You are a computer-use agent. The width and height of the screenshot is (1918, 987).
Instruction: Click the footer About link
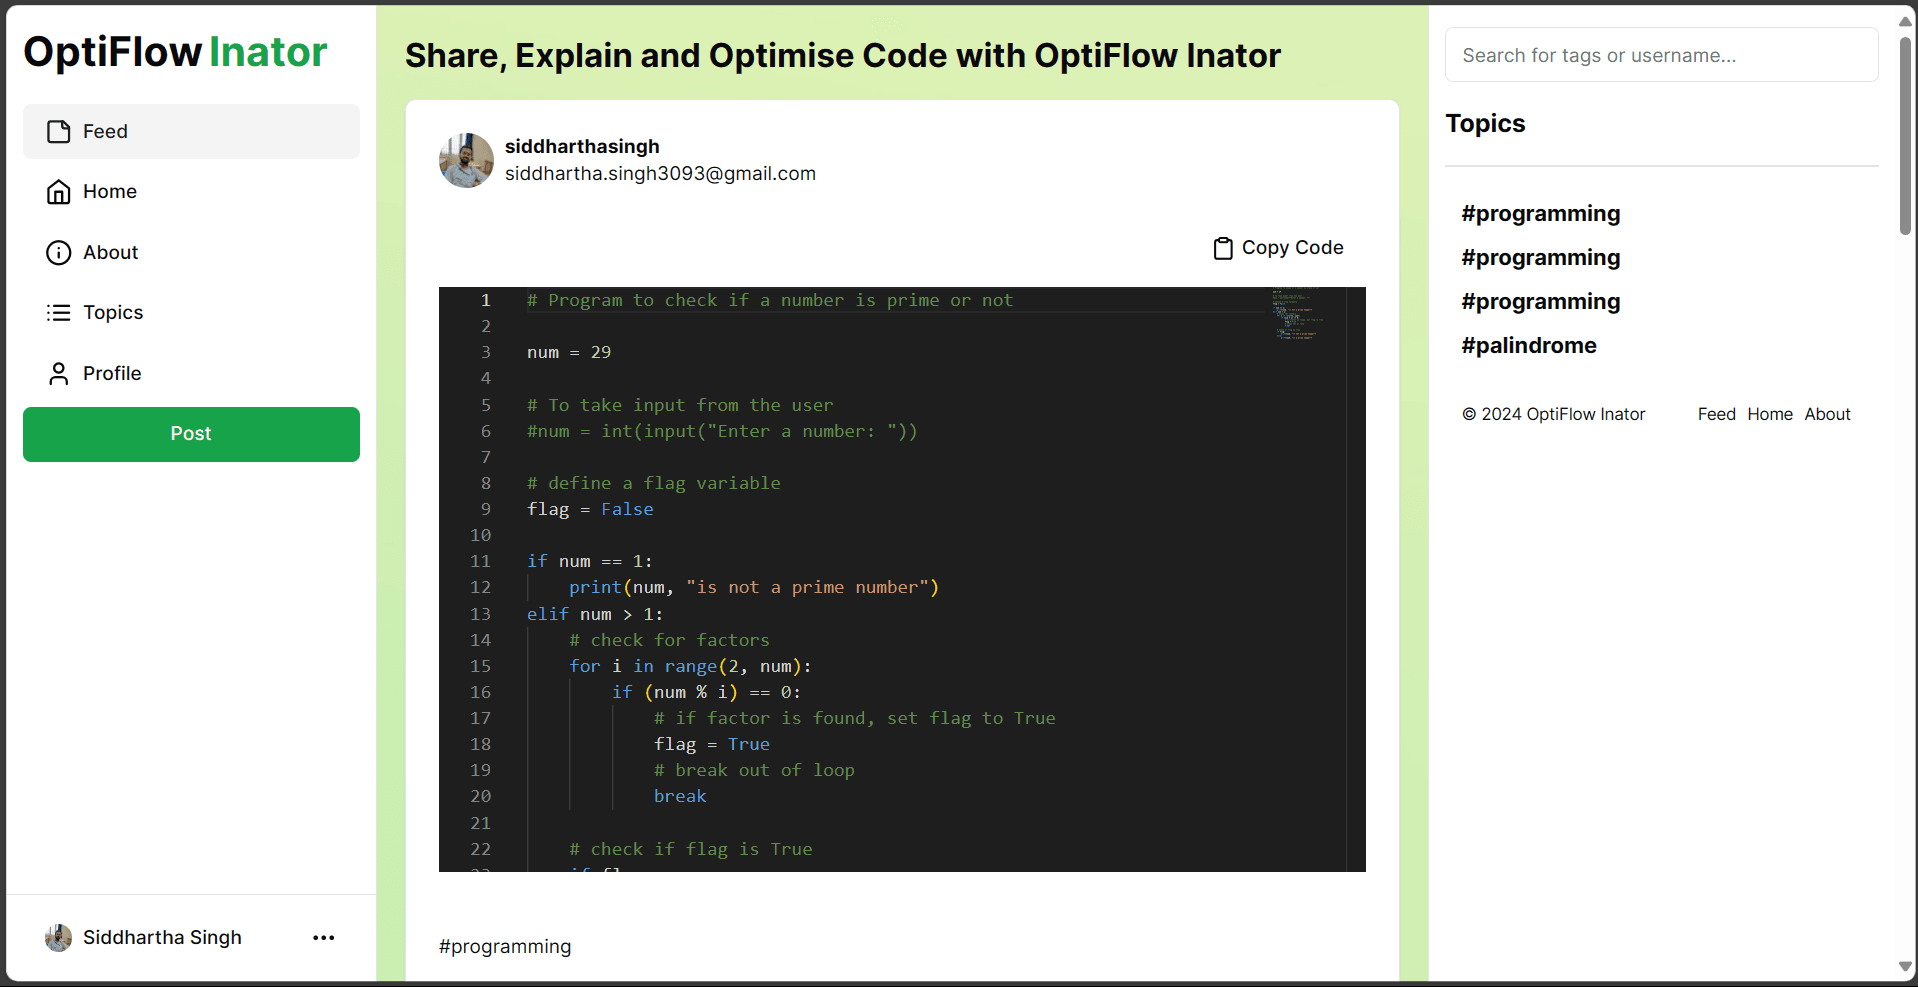[1827, 414]
